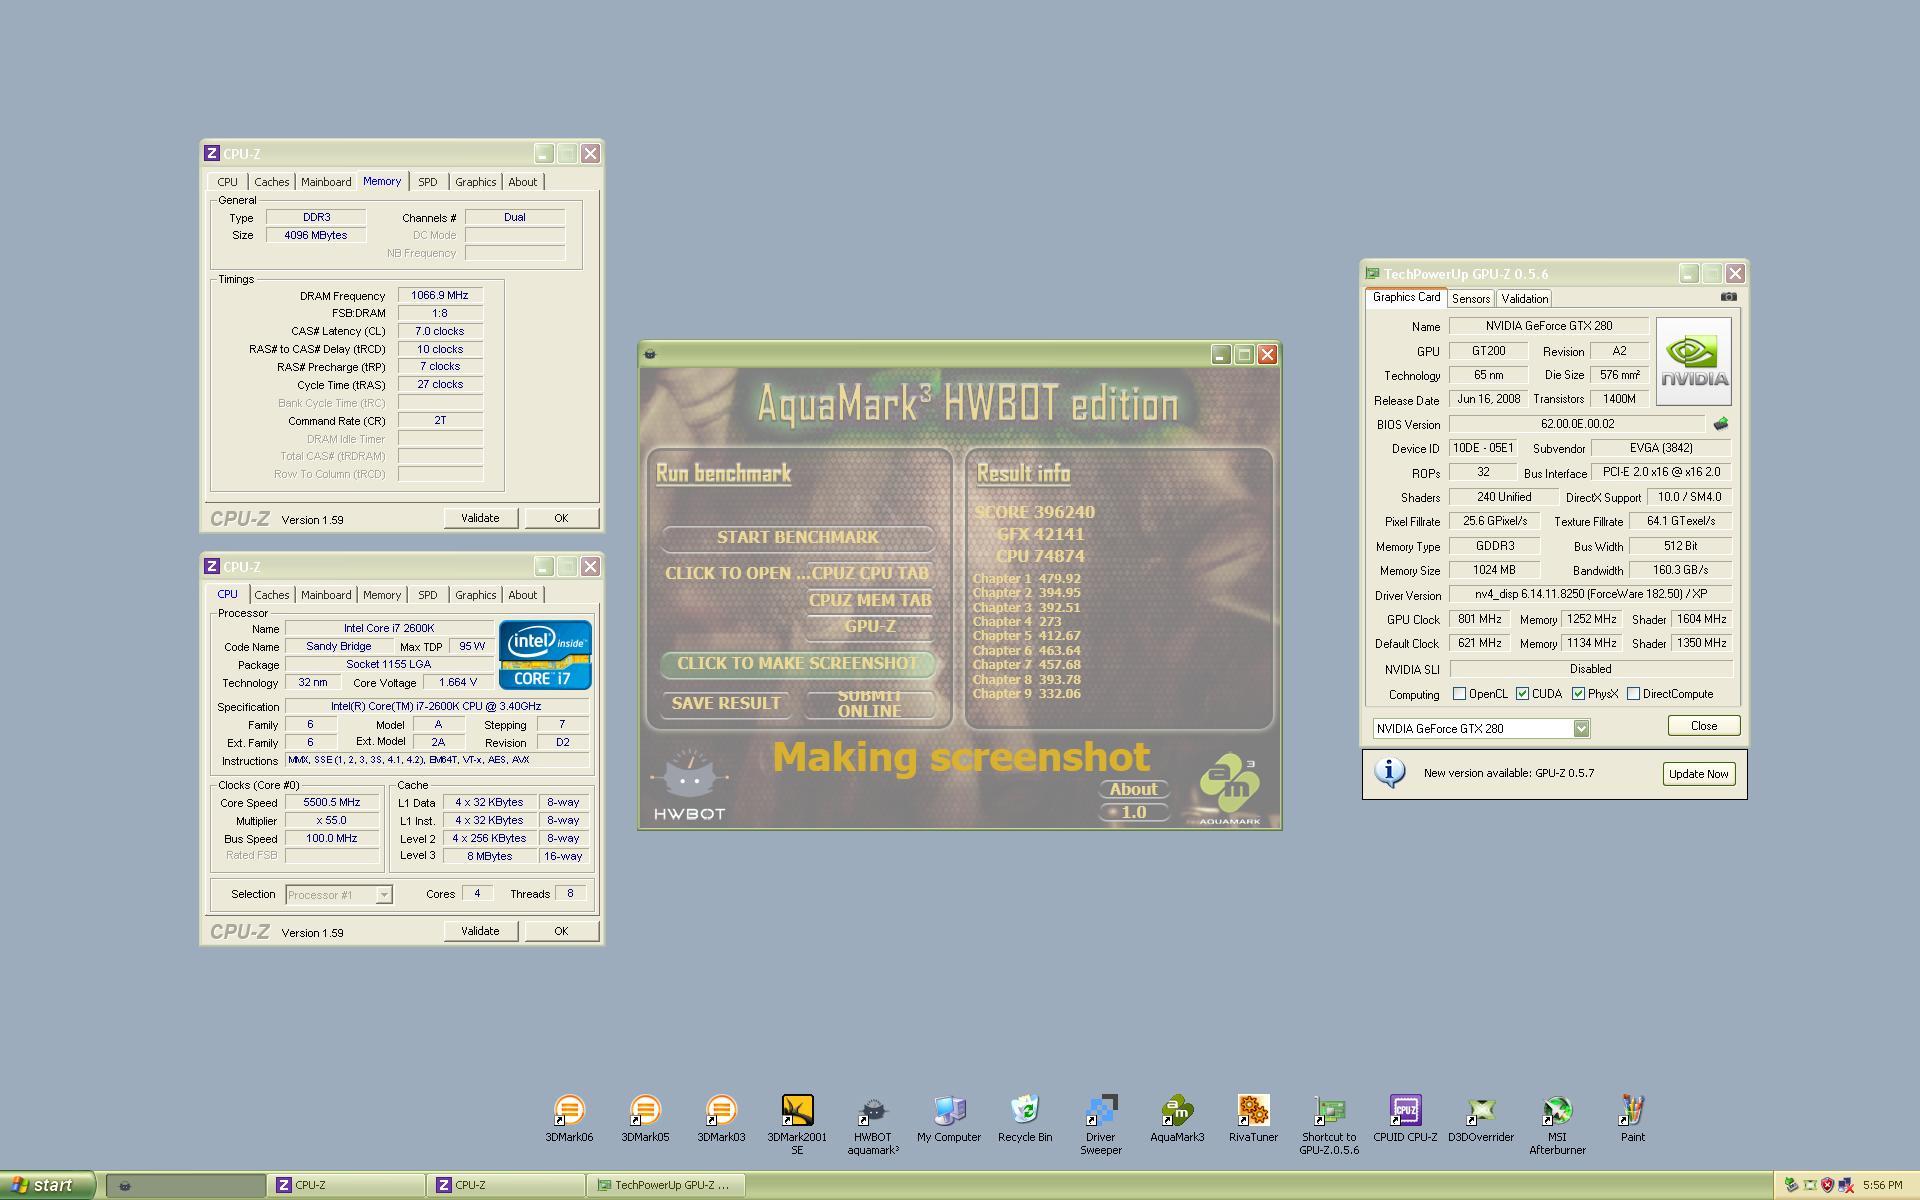Click START BENCHMARK button
The width and height of the screenshot is (1920, 1200).
[x=797, y=538]
